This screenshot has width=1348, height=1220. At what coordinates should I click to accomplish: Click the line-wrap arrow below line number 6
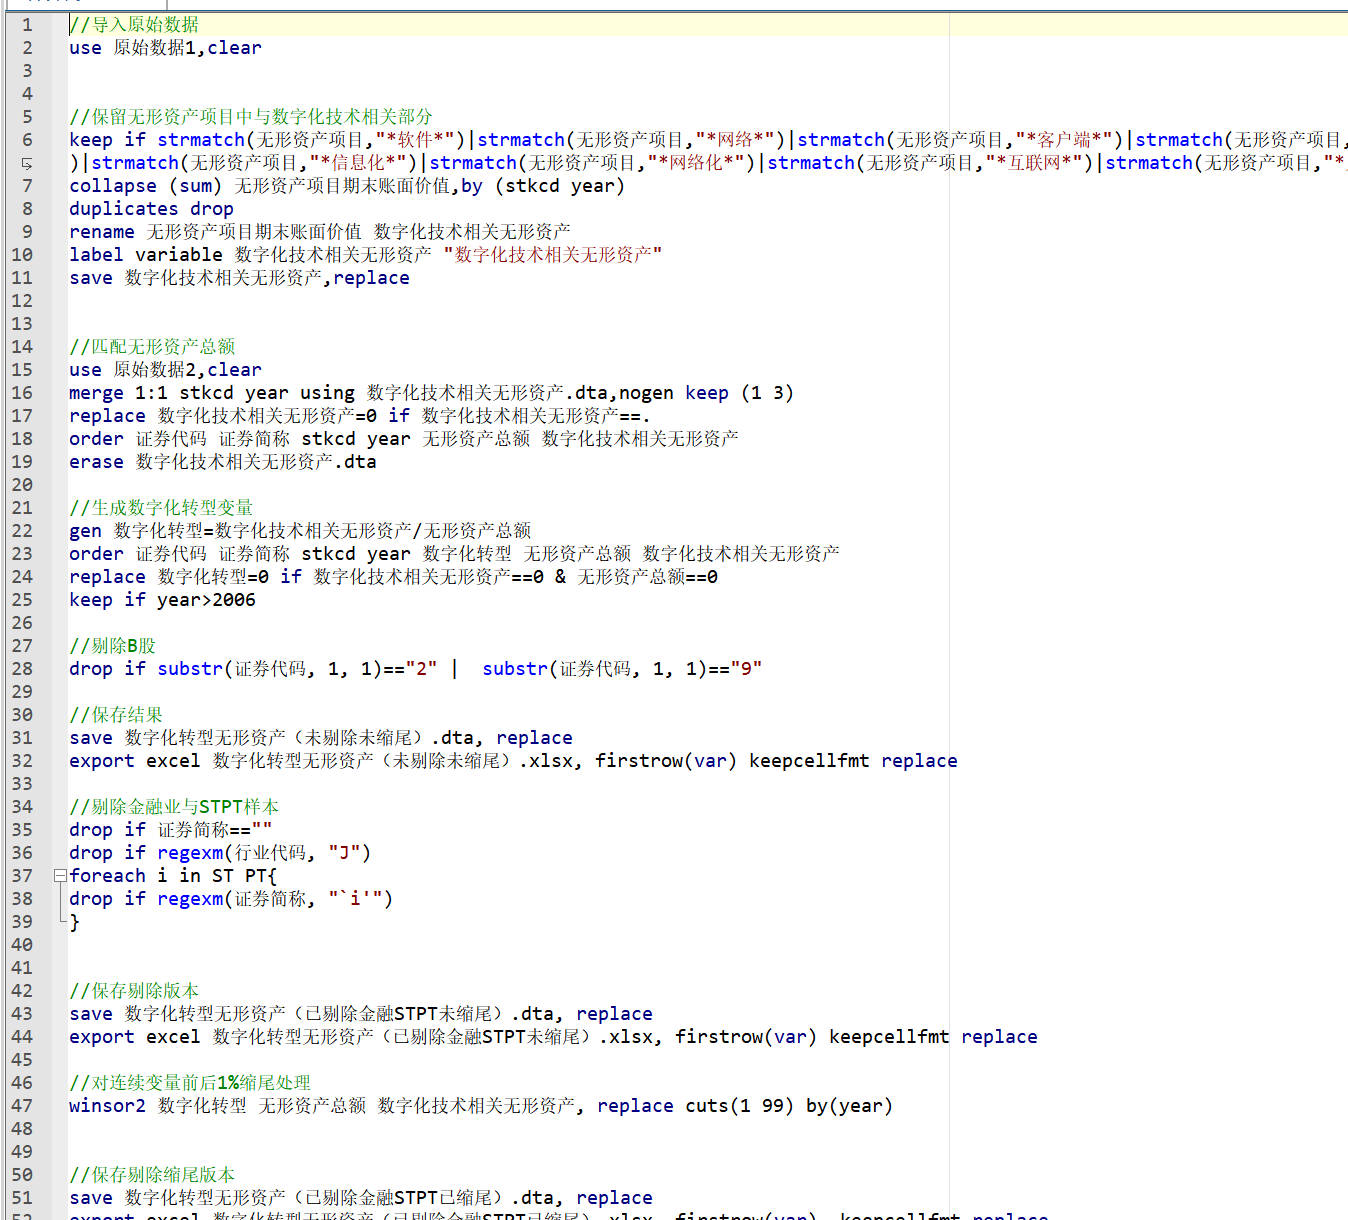coord(27,163)
